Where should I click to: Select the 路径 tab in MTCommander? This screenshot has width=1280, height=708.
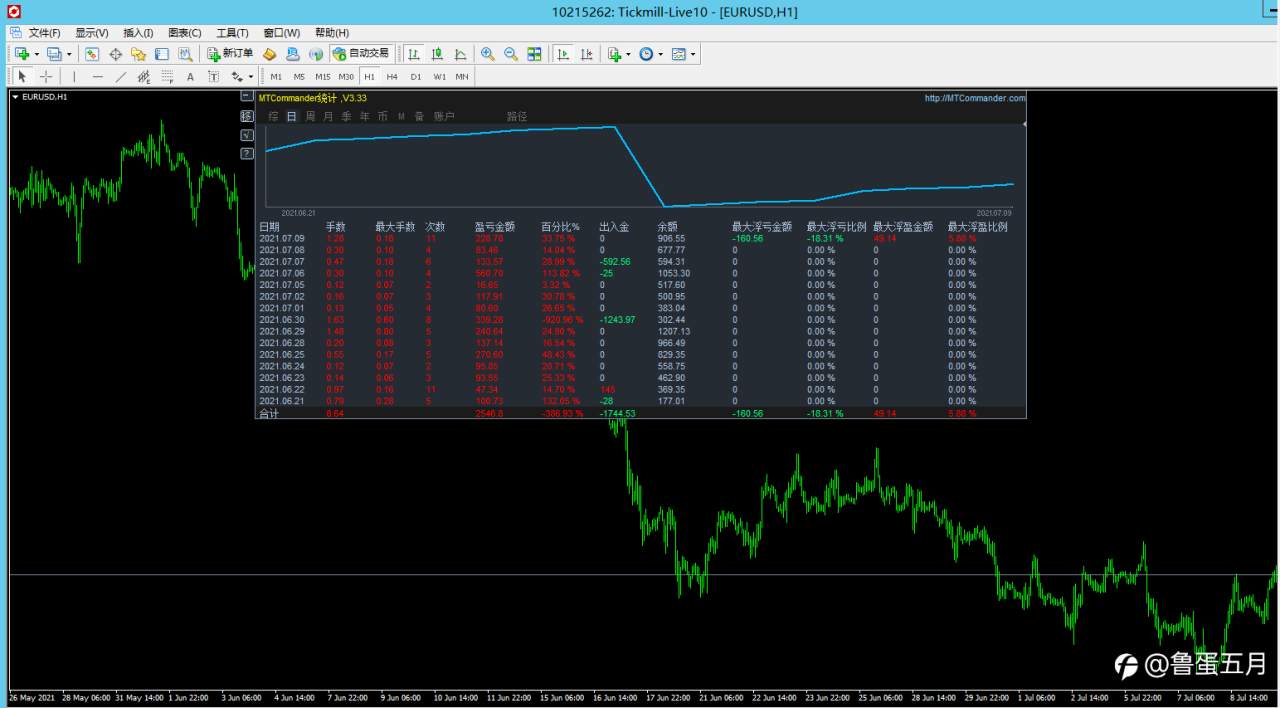[517, 117]
